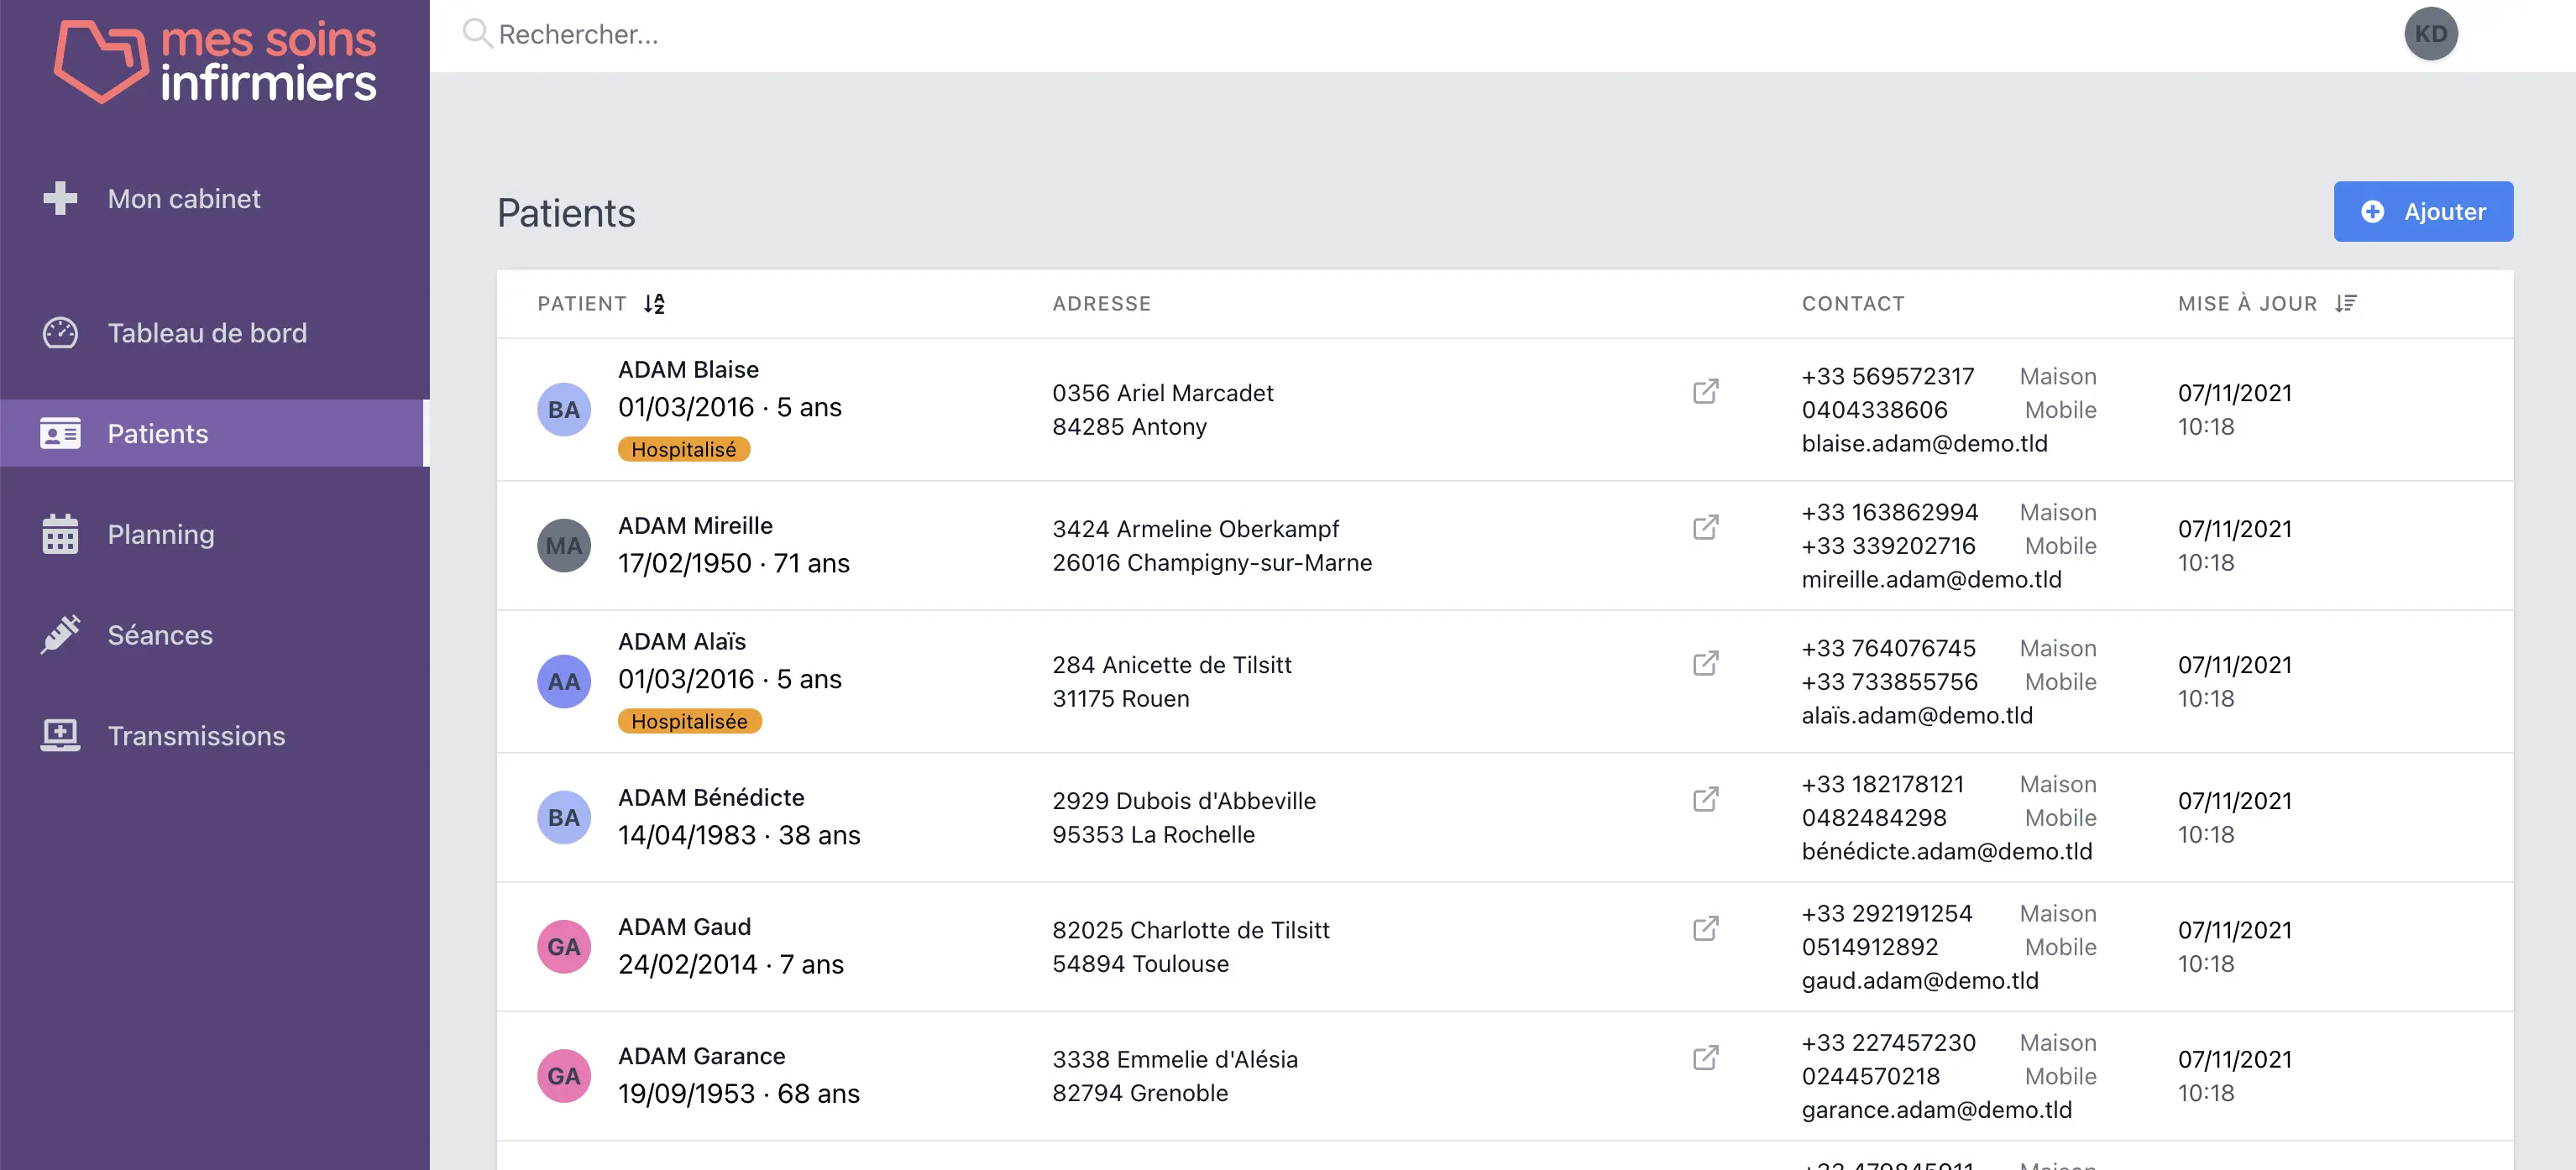Open the Transmissions section
Image resolution: width=2576 pixels, height=1170 pixels.
215,735
